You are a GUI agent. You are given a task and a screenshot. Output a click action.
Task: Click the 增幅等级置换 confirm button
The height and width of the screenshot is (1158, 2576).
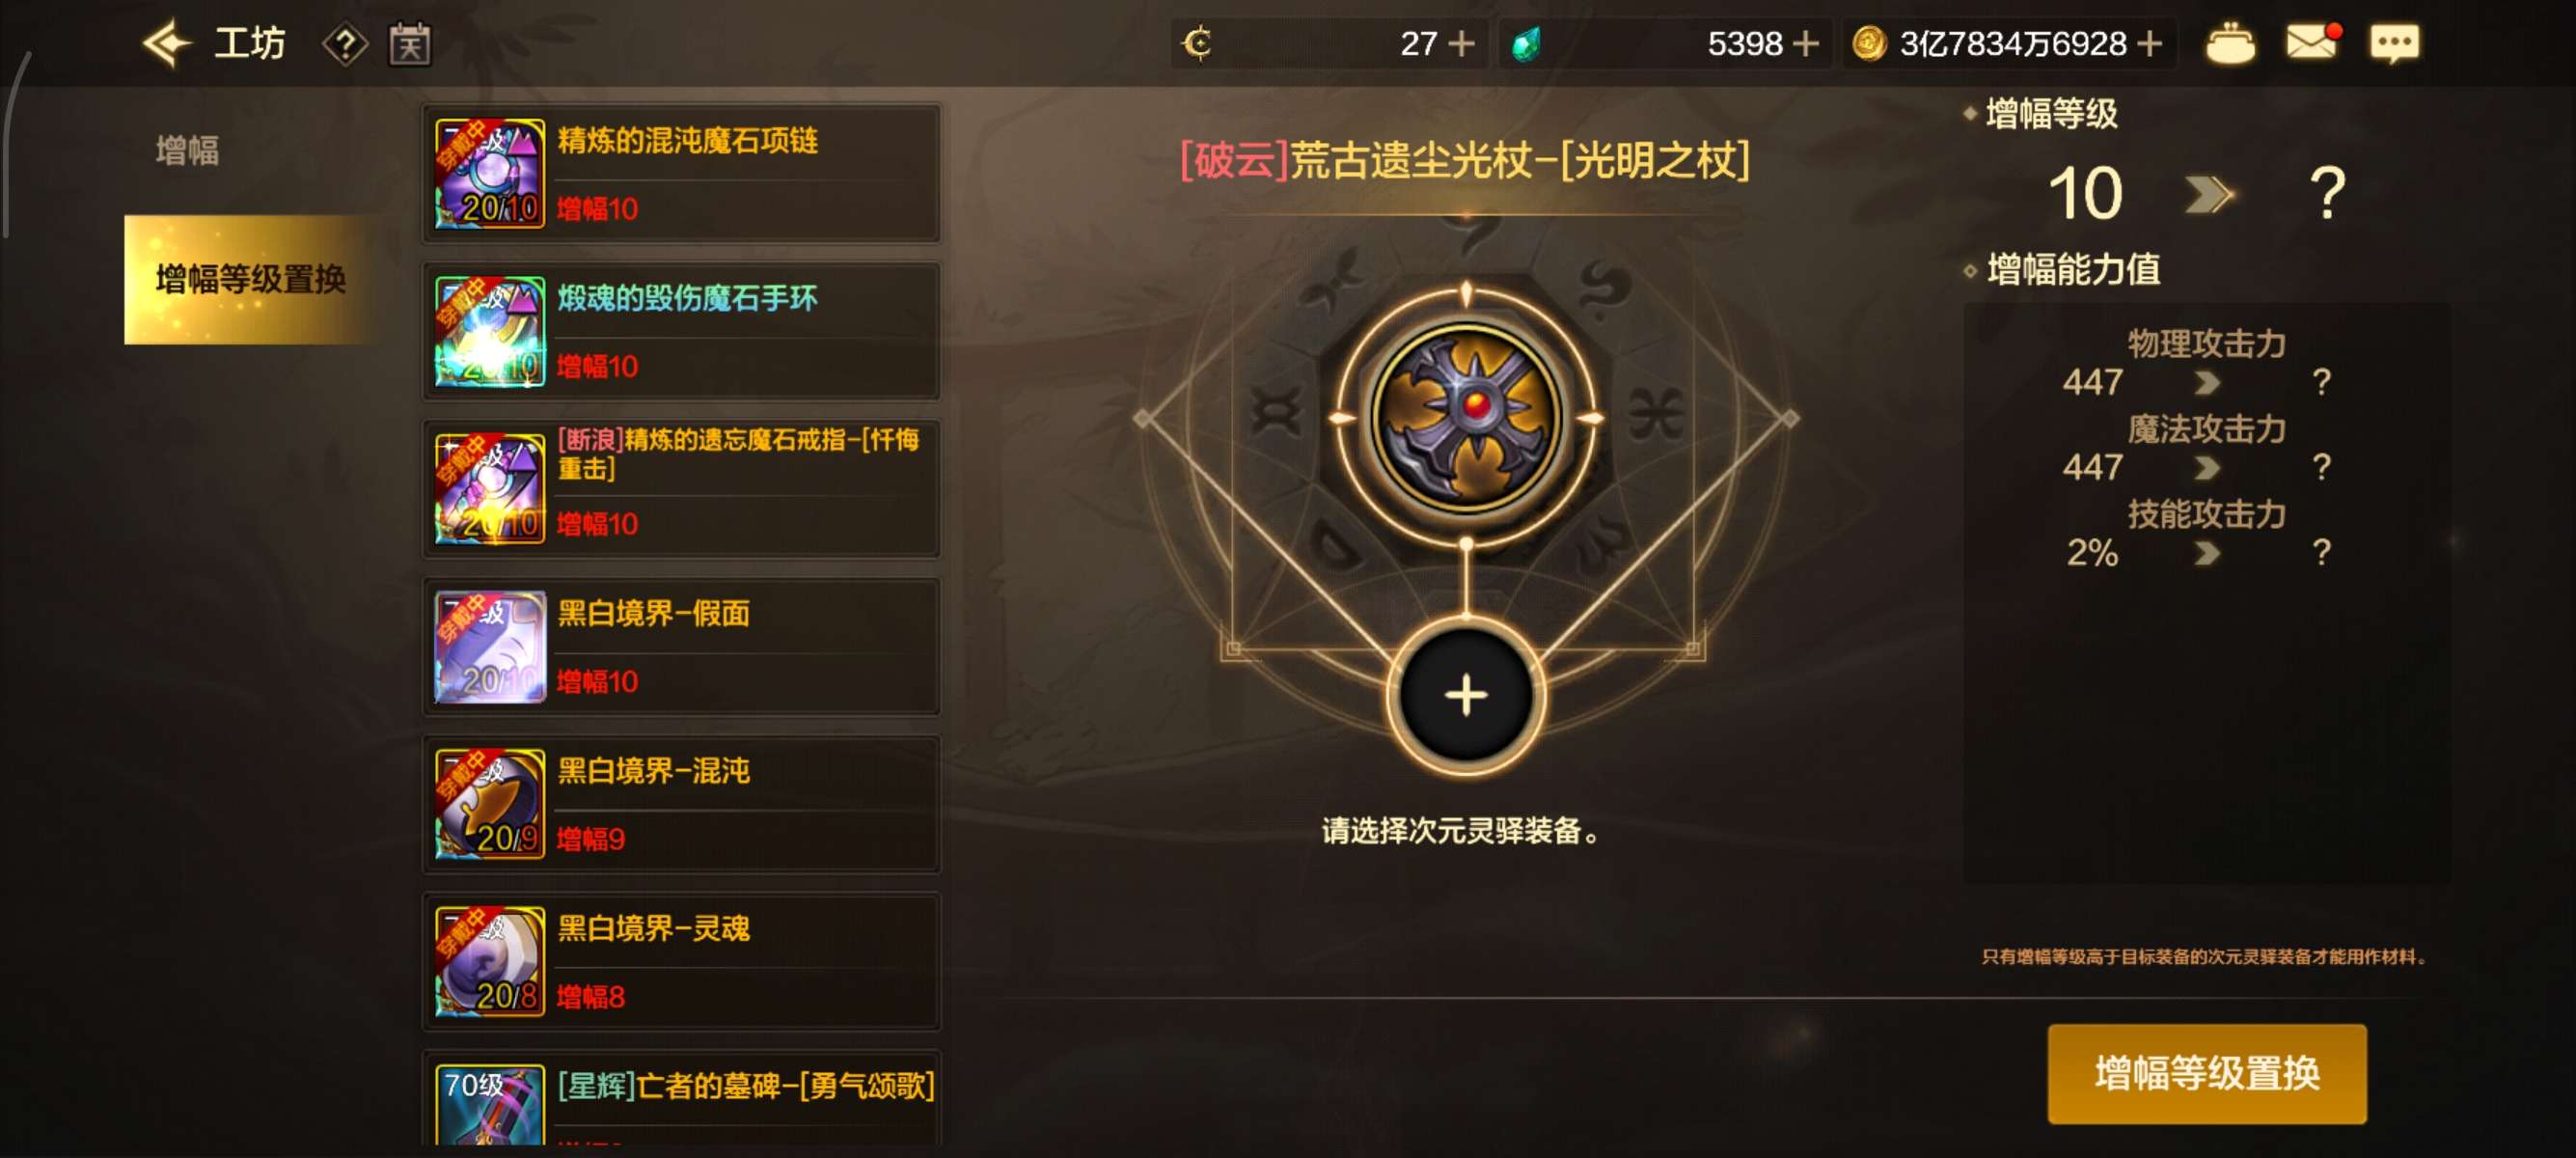2206,1073
